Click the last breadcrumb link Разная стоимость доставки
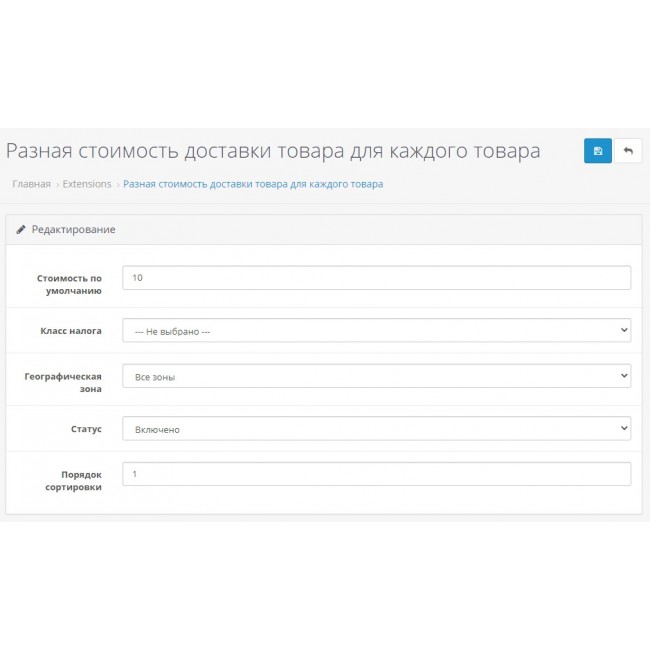 click(x=252, y=184)
